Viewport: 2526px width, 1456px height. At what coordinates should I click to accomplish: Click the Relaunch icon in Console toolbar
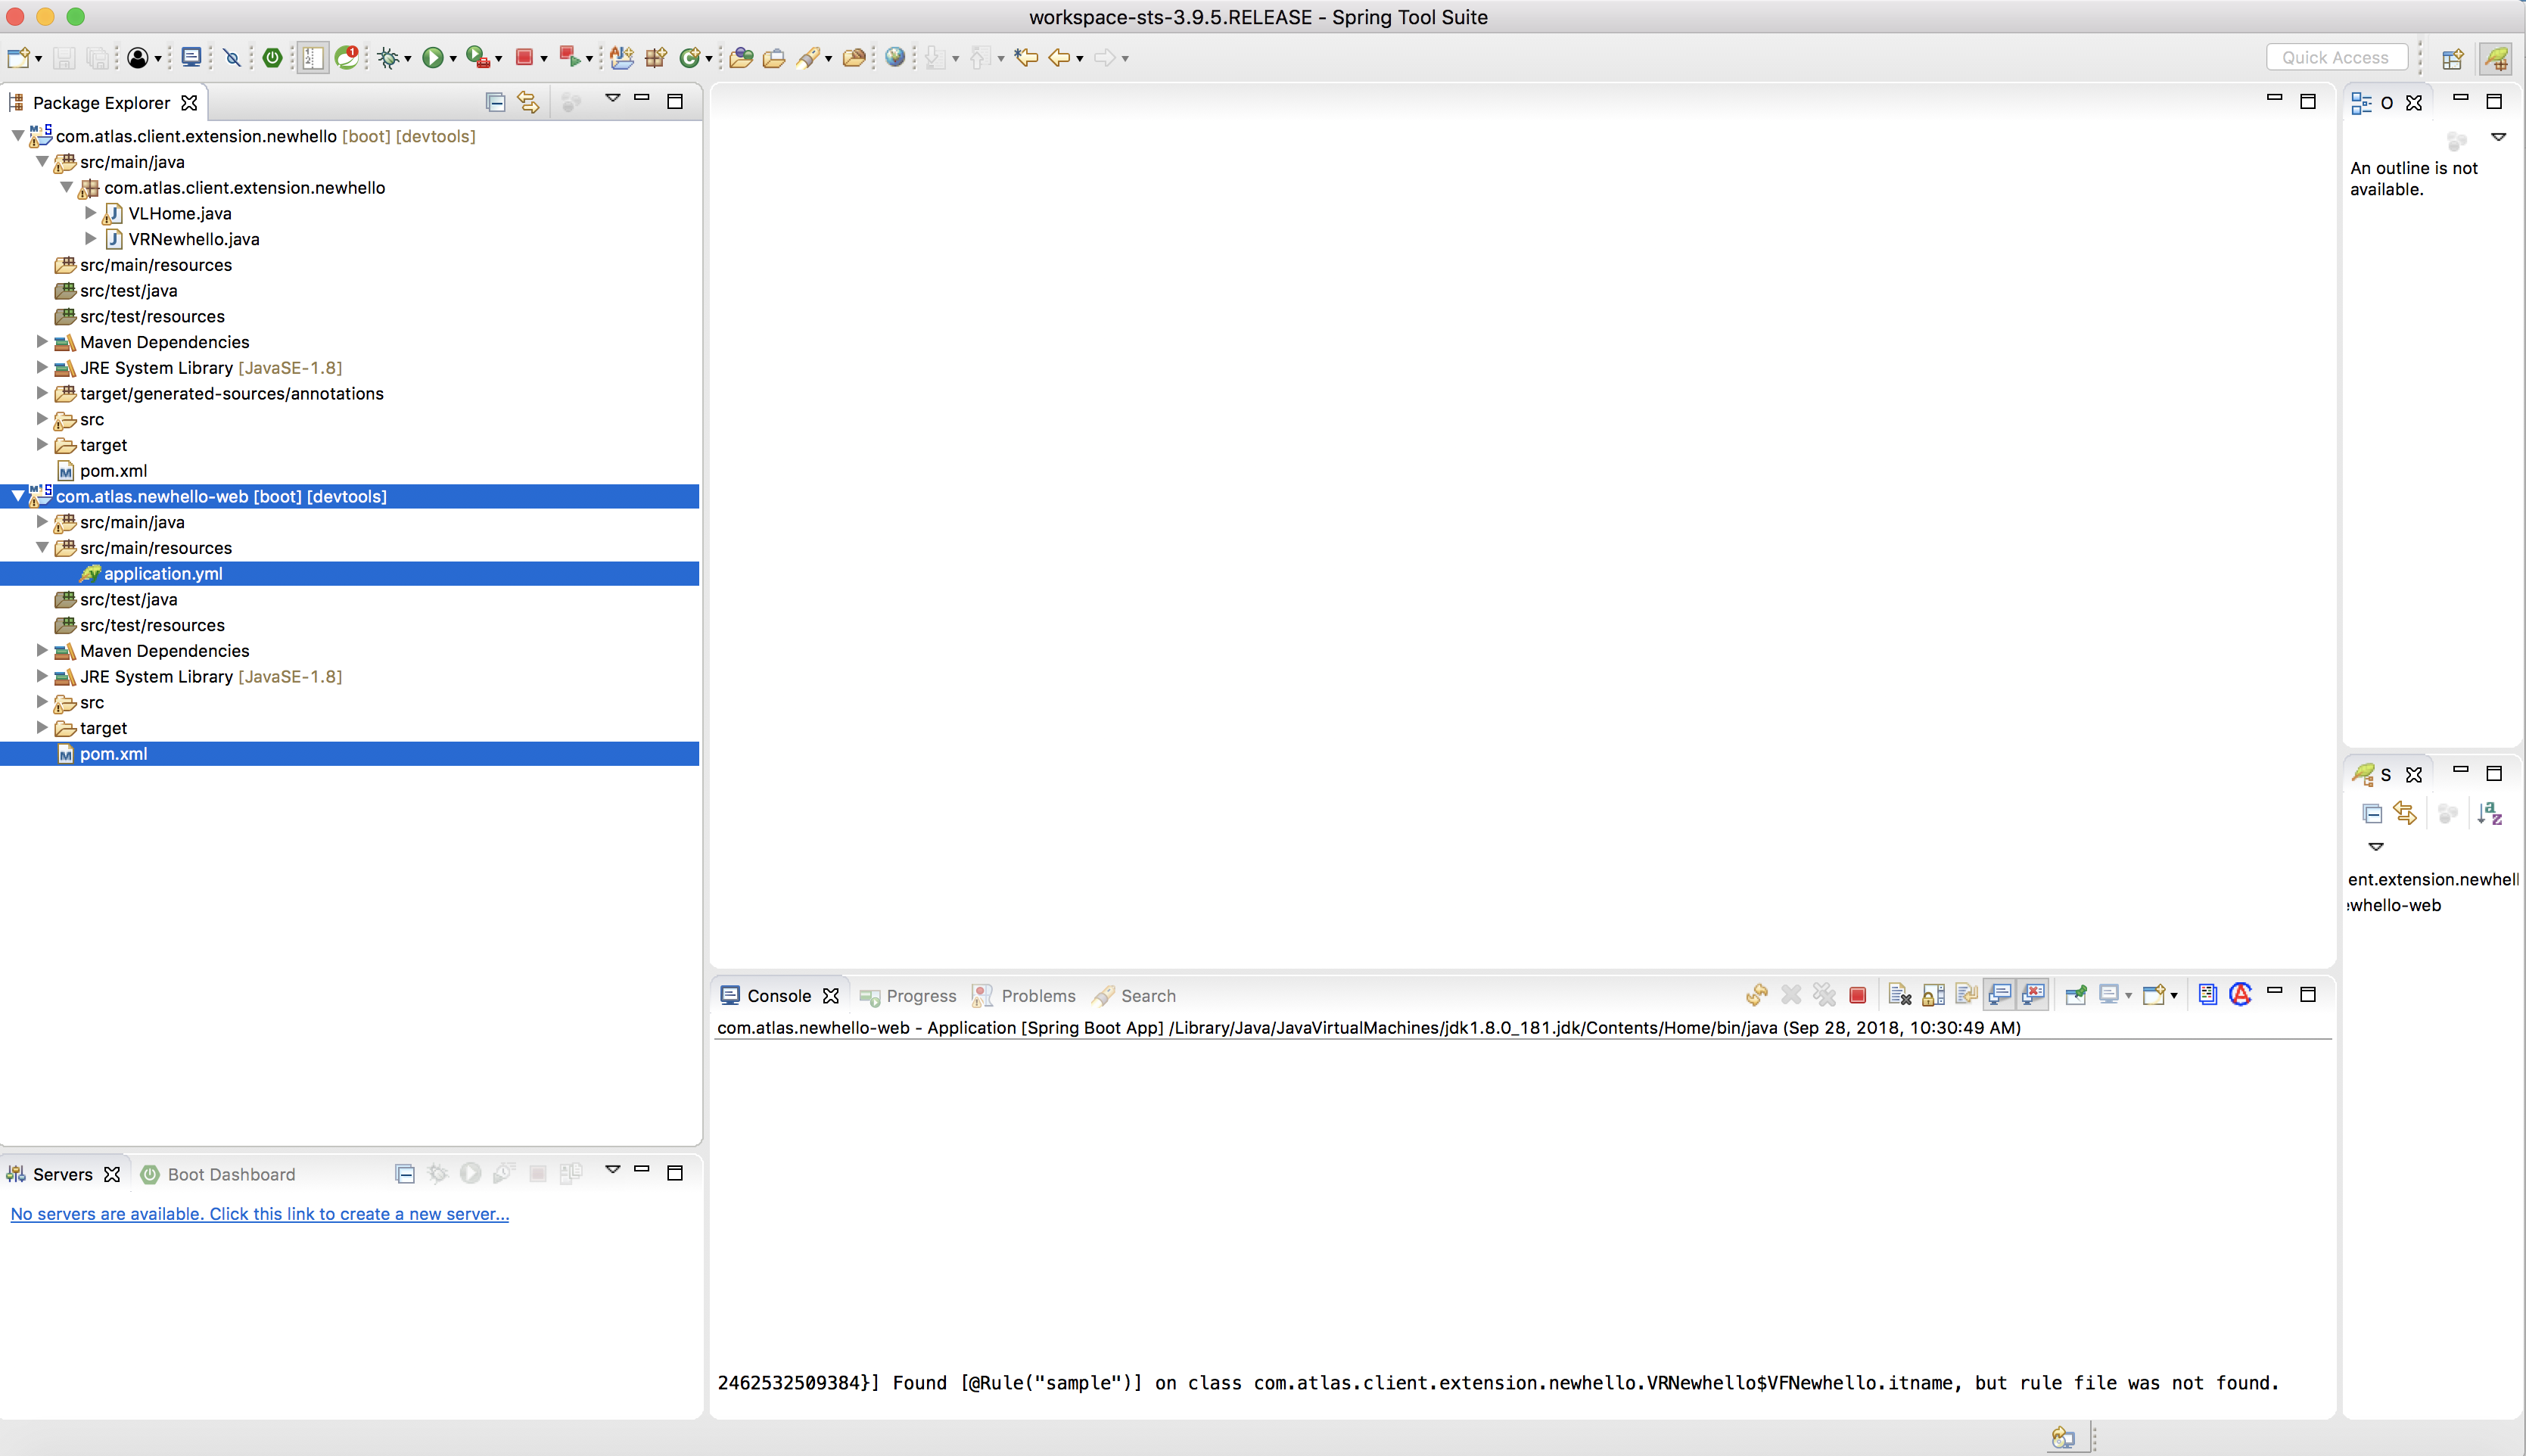point(1757,995)
